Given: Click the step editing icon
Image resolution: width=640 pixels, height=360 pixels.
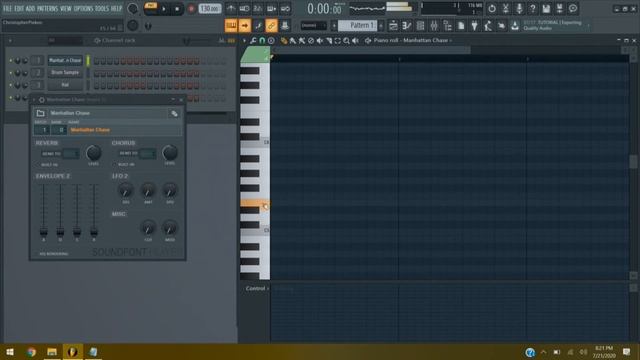Looking at the screenshot, I should pos(258,25).
